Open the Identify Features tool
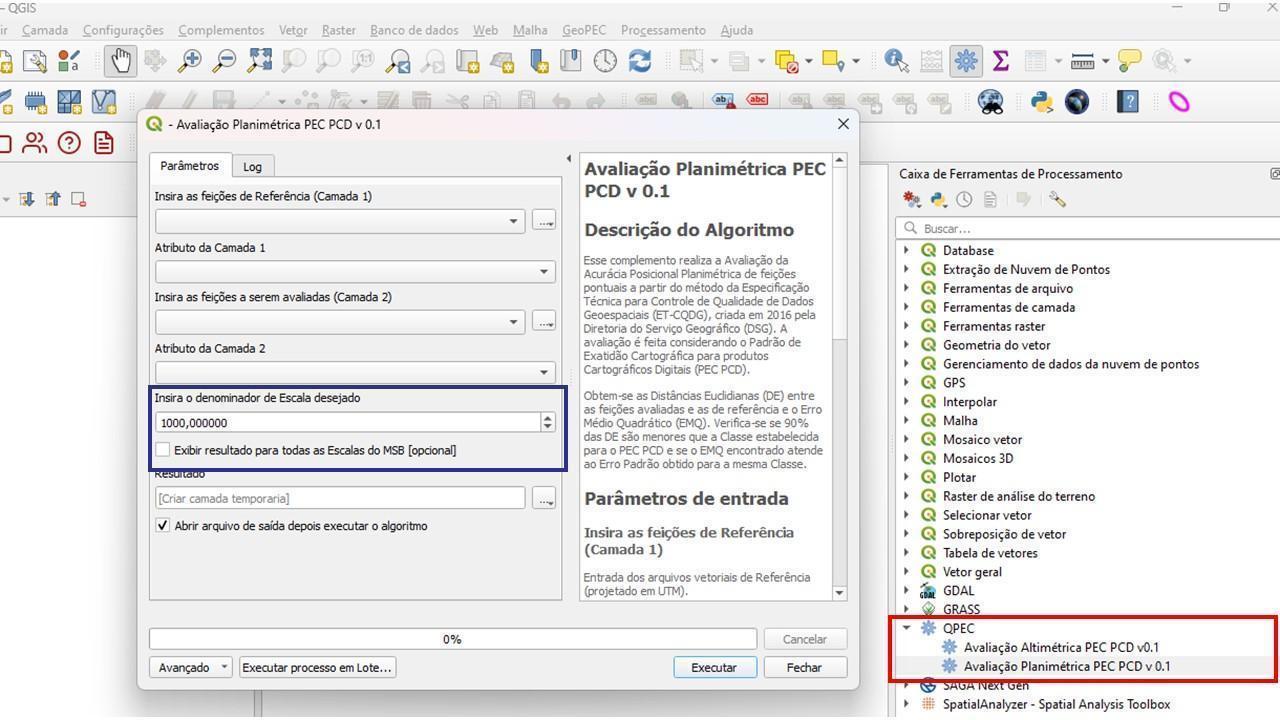Image resolution: width=1280 pixels, height=720 pixels. pos(896,61)
